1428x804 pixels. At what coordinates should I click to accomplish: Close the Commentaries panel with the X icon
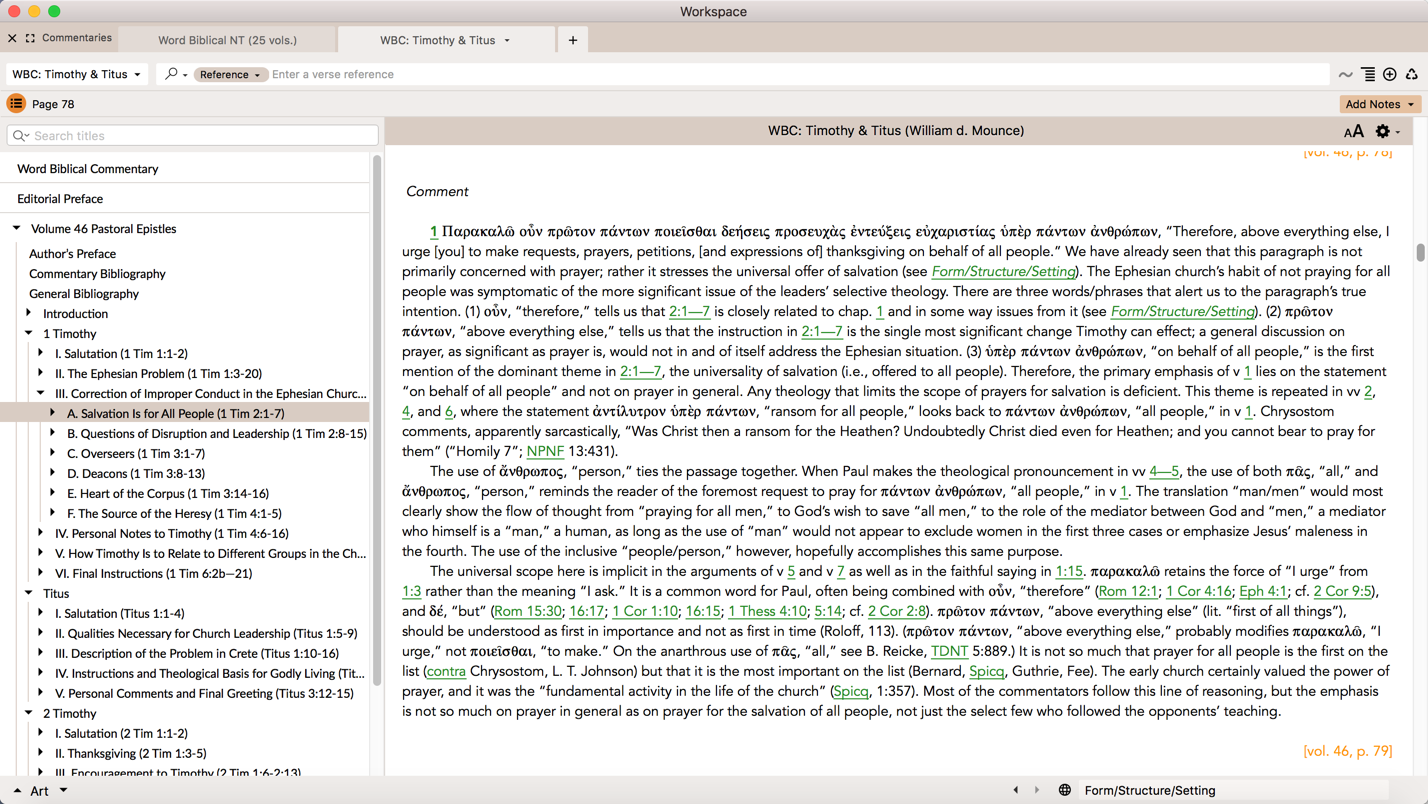click(x=12, y=38)
